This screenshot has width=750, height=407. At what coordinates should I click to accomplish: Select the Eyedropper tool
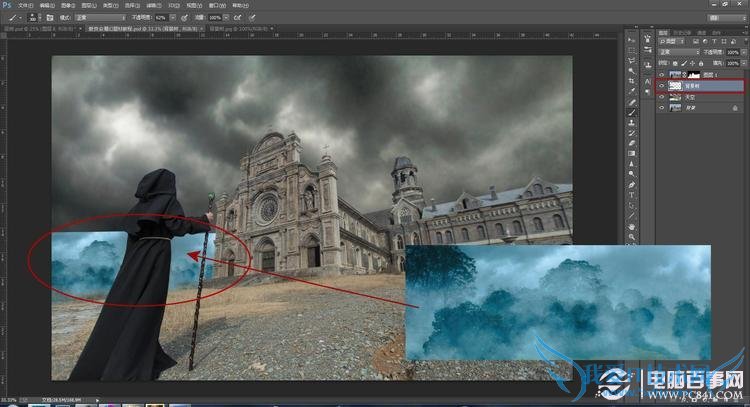[632, 92]
